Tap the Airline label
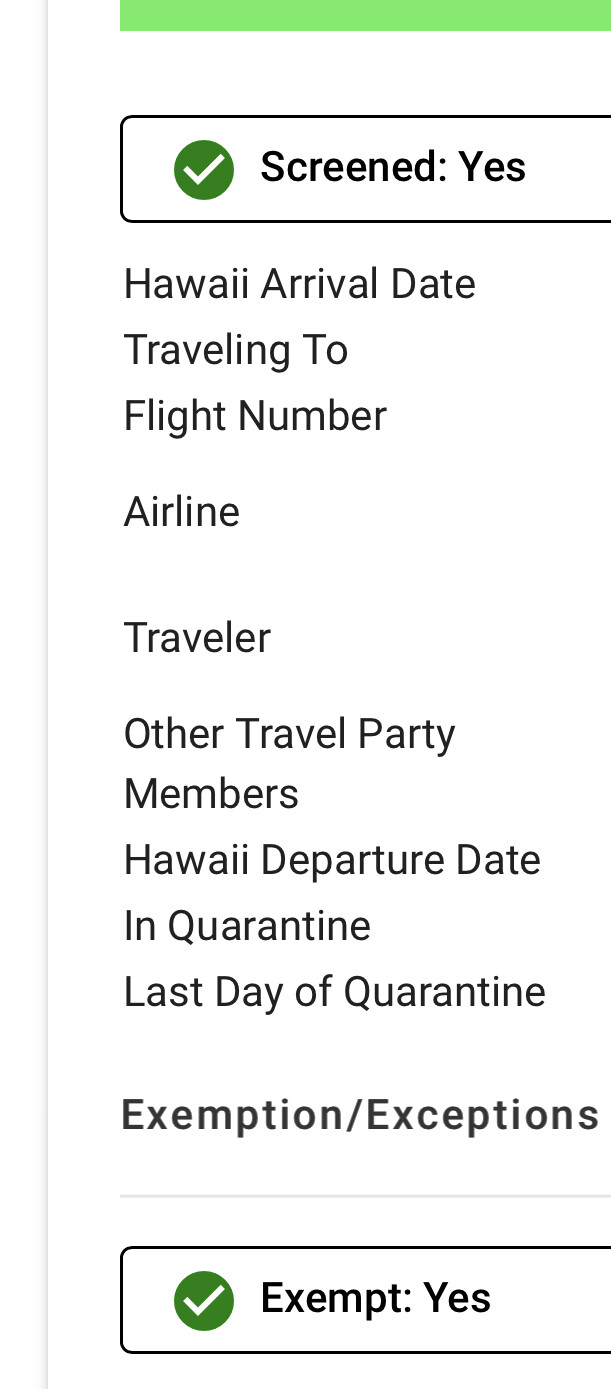Screen dimensions: 611x1389 [x=181, y=512]
